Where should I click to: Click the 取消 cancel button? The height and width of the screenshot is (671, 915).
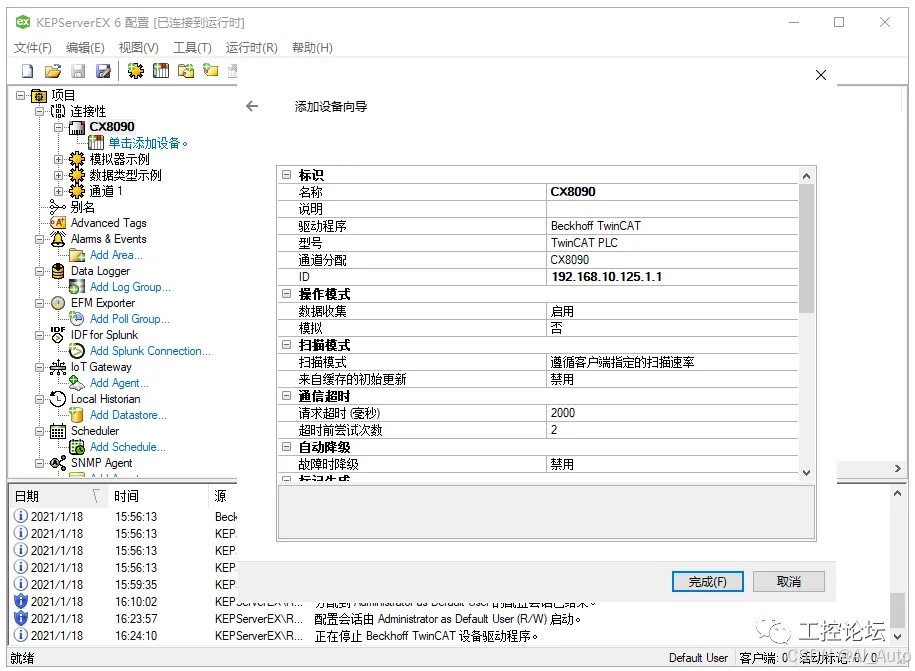[x=788, y=582]
